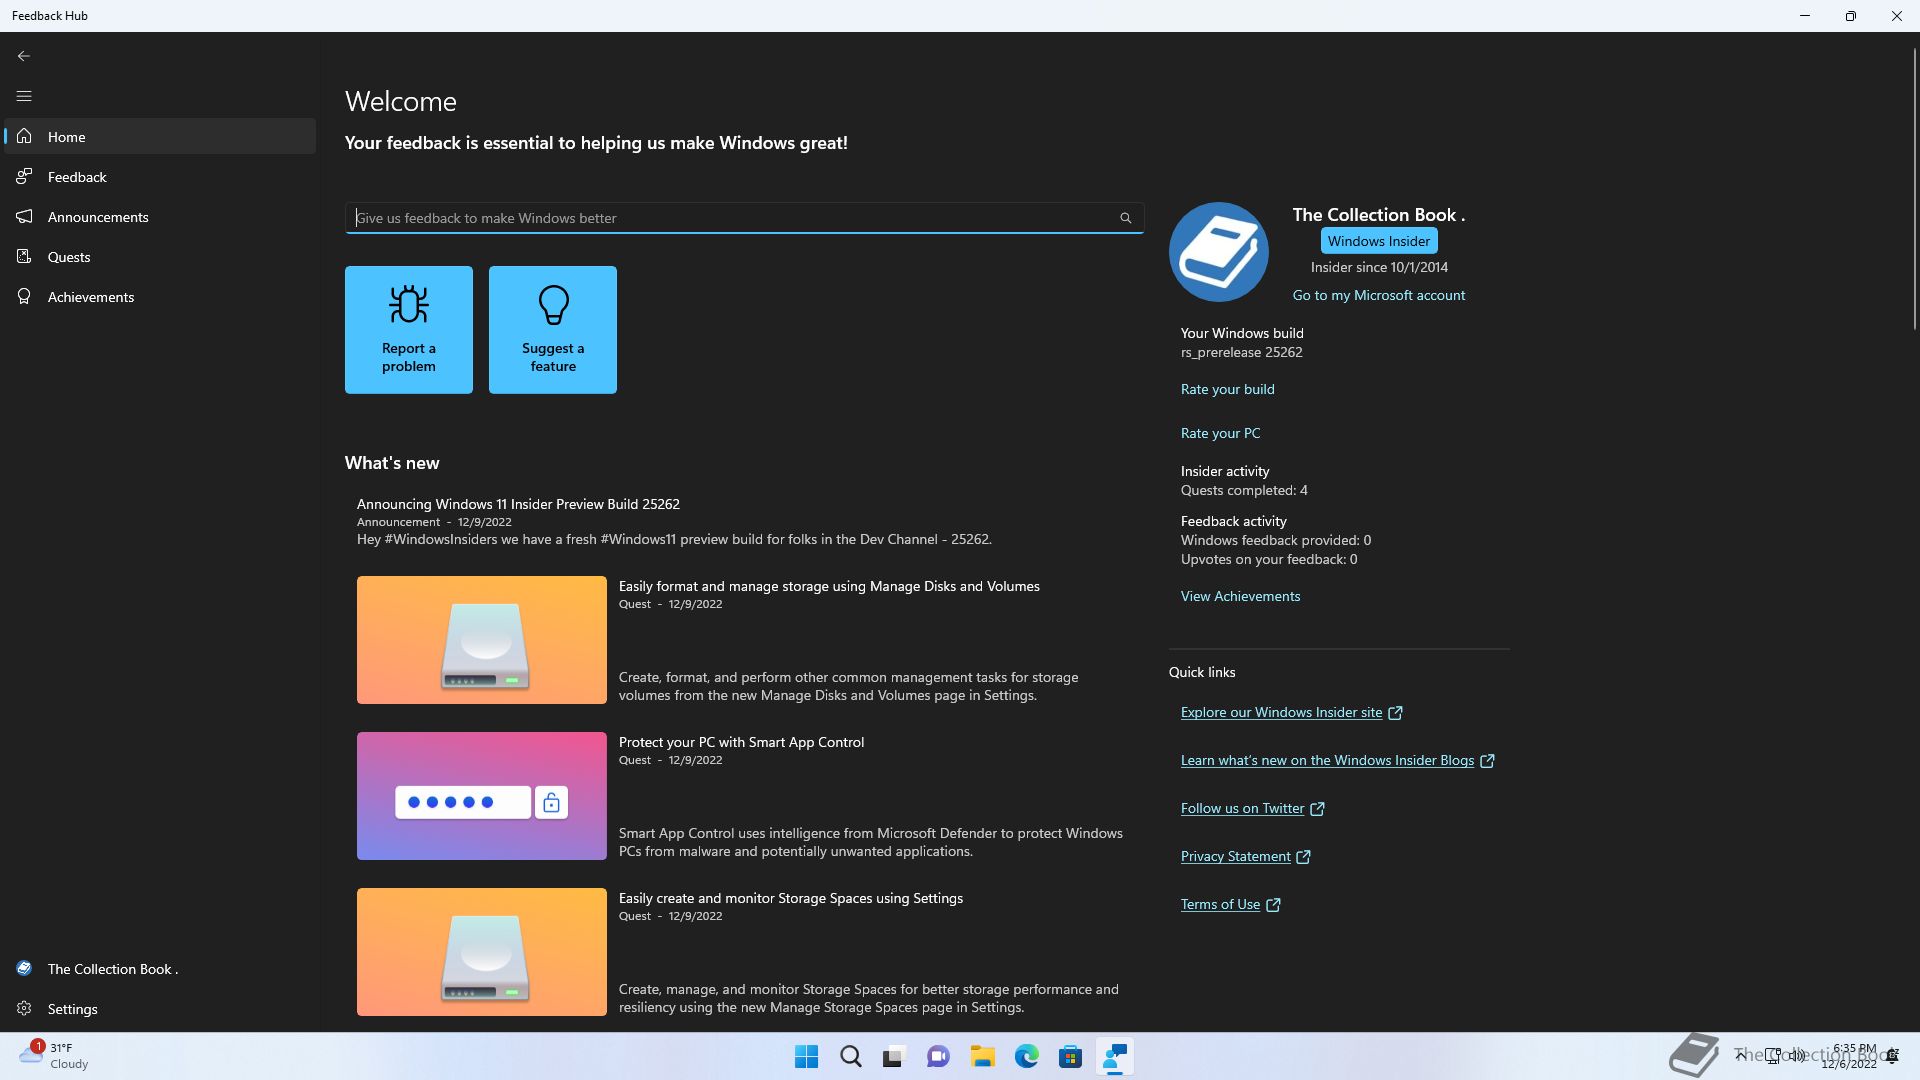This screenshot has height=1080, width=1920.
Task: Open Manage Disks and Volumes quest title
Action: click(829, 586)
